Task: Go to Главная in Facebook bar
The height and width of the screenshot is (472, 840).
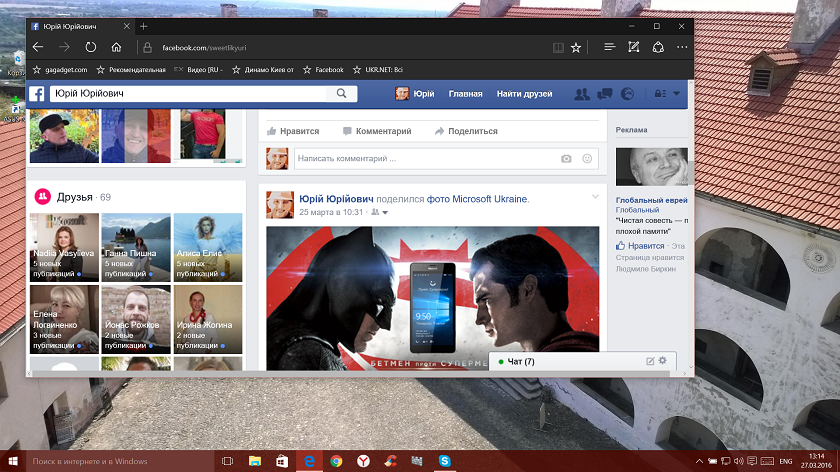Action: click(x=466, y=94)
